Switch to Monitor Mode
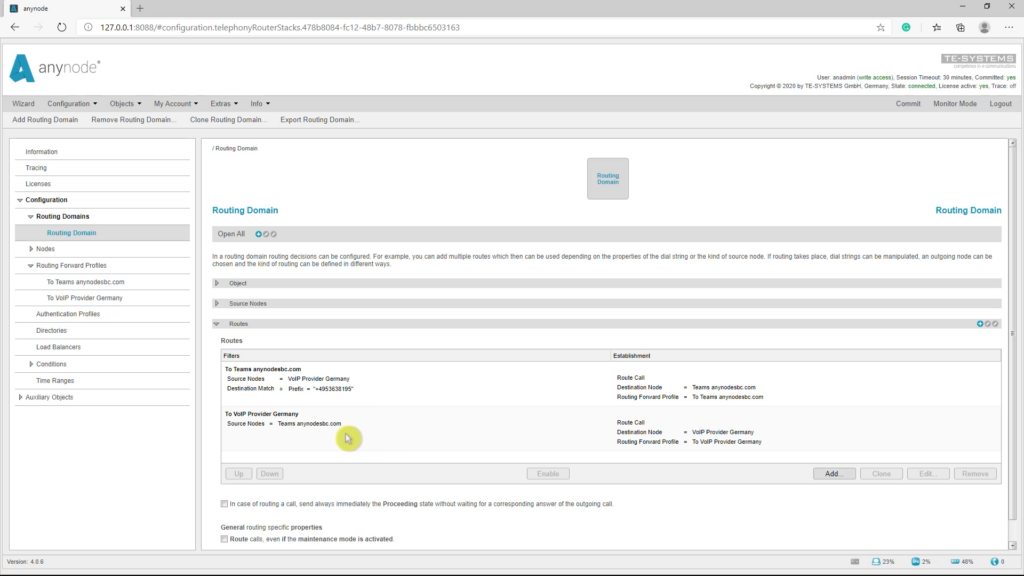The image size is (1024, 576). click(x=955, y=104)
